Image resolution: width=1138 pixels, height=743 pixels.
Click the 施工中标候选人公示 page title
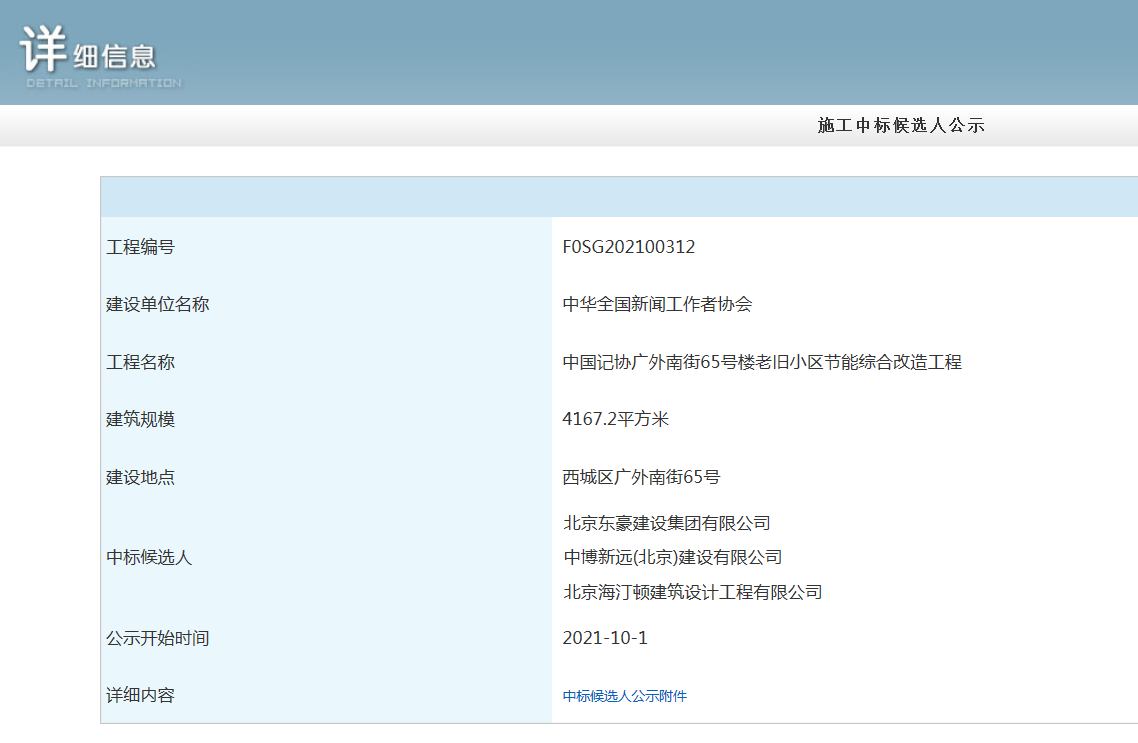click(901, 126)
